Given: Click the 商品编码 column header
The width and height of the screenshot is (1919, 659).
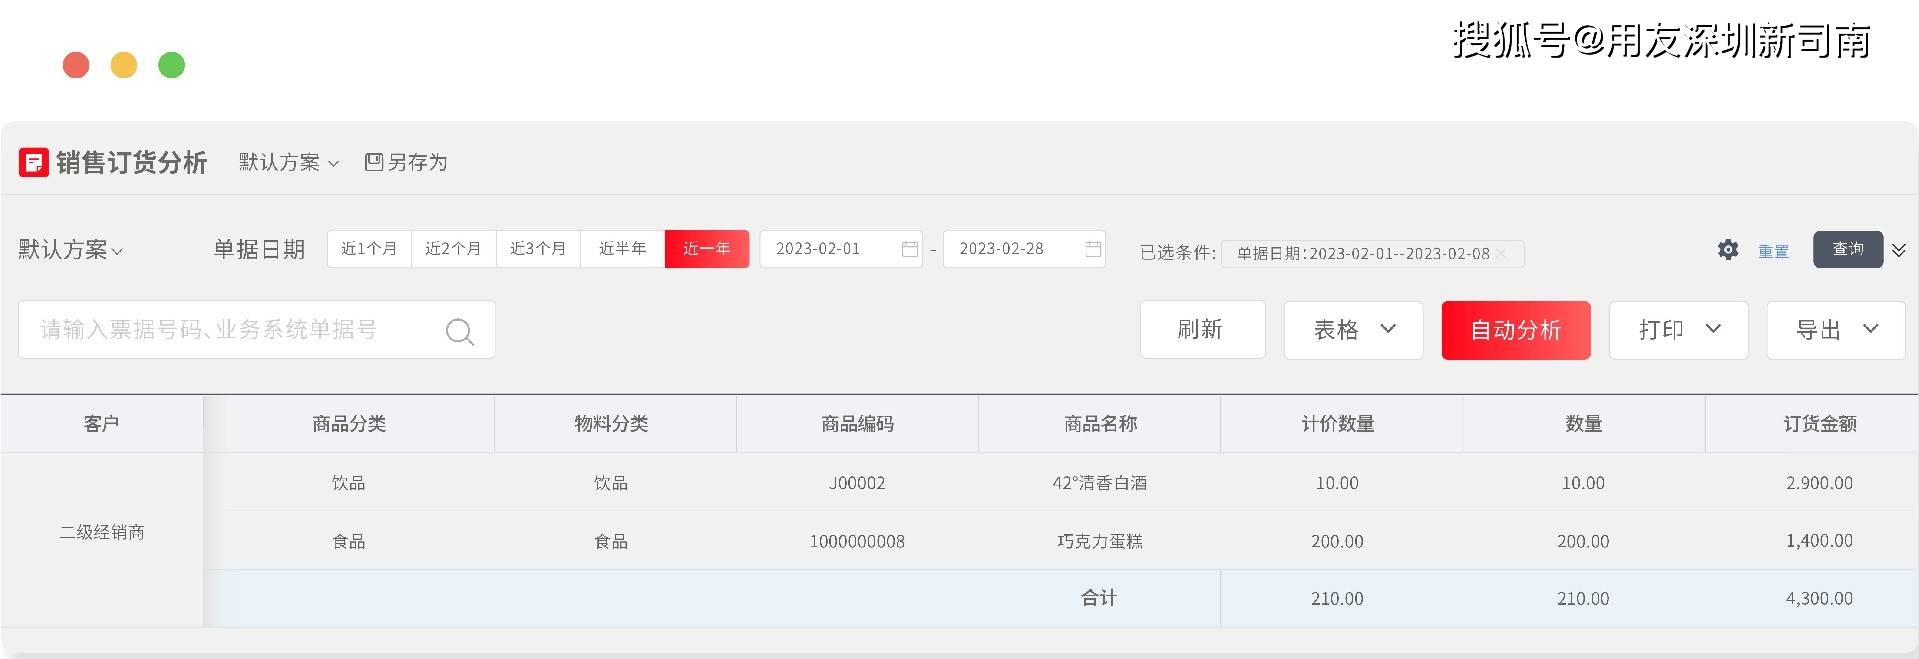Looking at the screenshot, I should pyautogui.click(x=857, y=424).
